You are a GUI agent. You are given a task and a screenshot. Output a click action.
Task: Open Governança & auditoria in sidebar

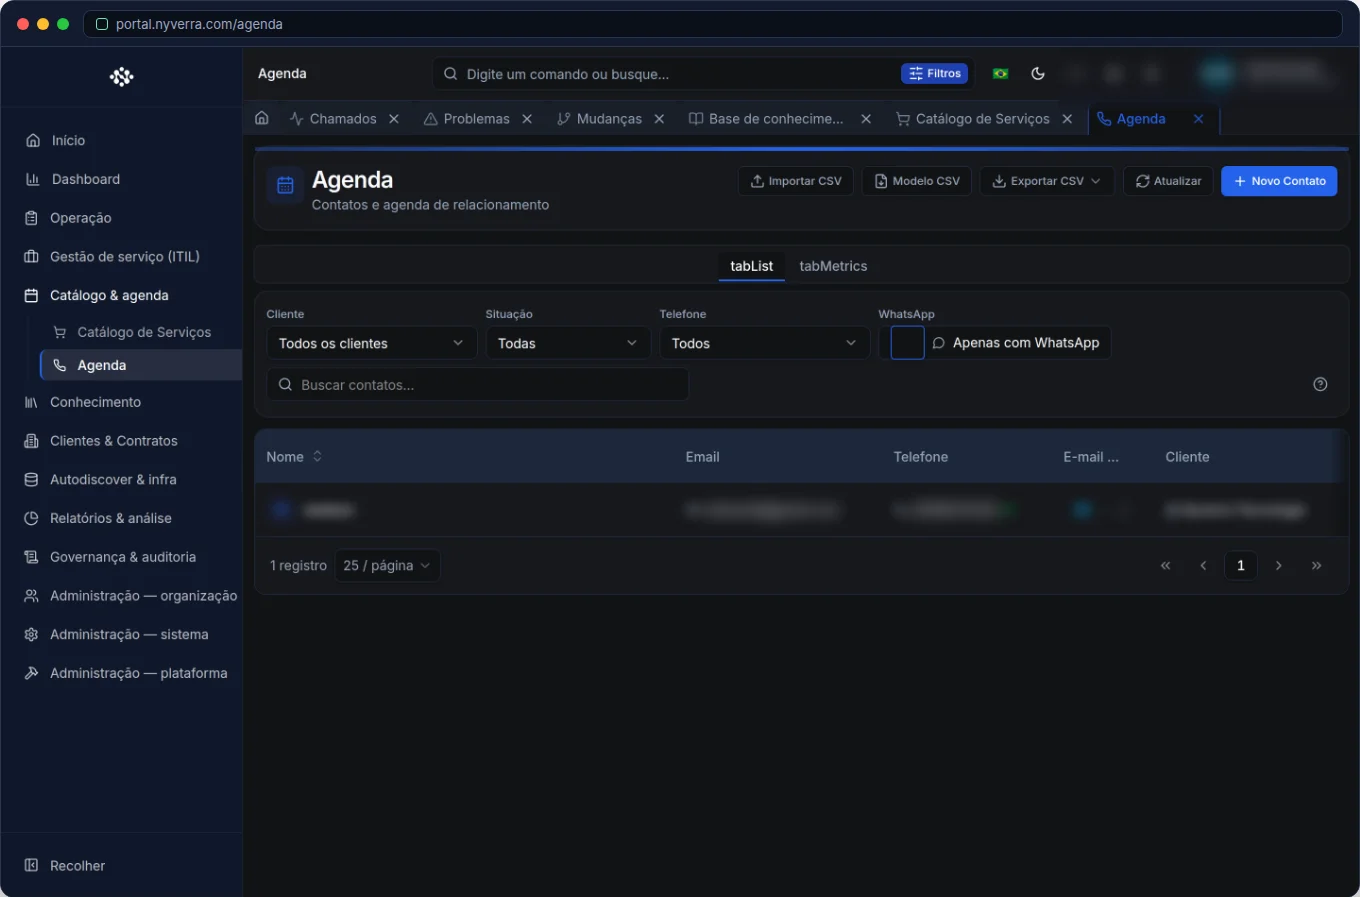(121, 557)
